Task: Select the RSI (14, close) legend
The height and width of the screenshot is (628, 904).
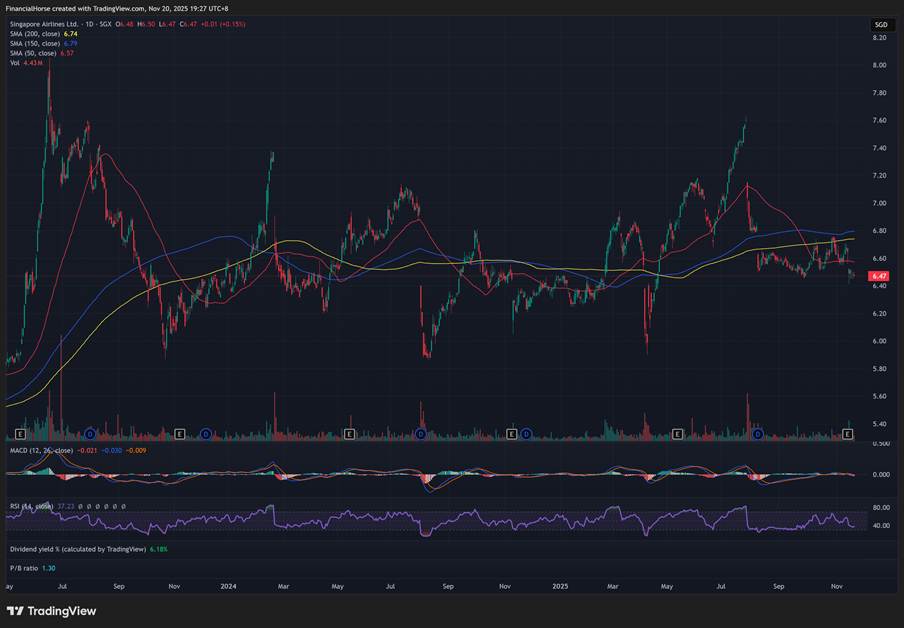Action: (31, 506)
